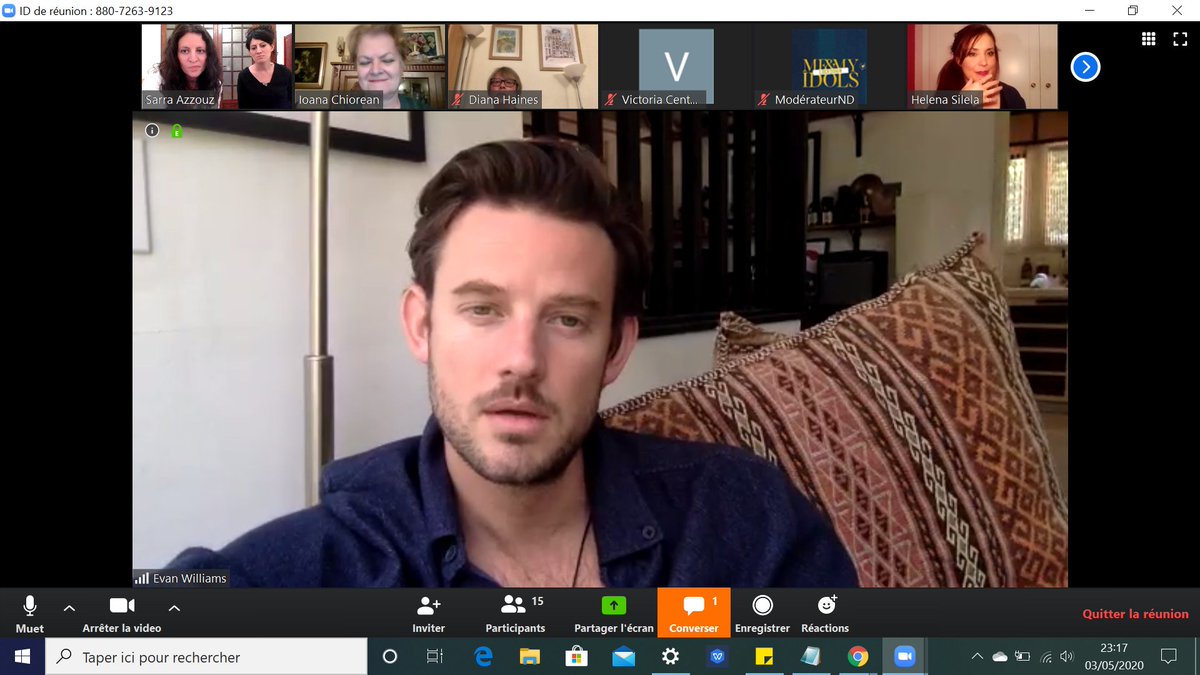Start screen sharing with Partager l'écran
This screenshot has width=1200, height=675.
pos(613,613)
